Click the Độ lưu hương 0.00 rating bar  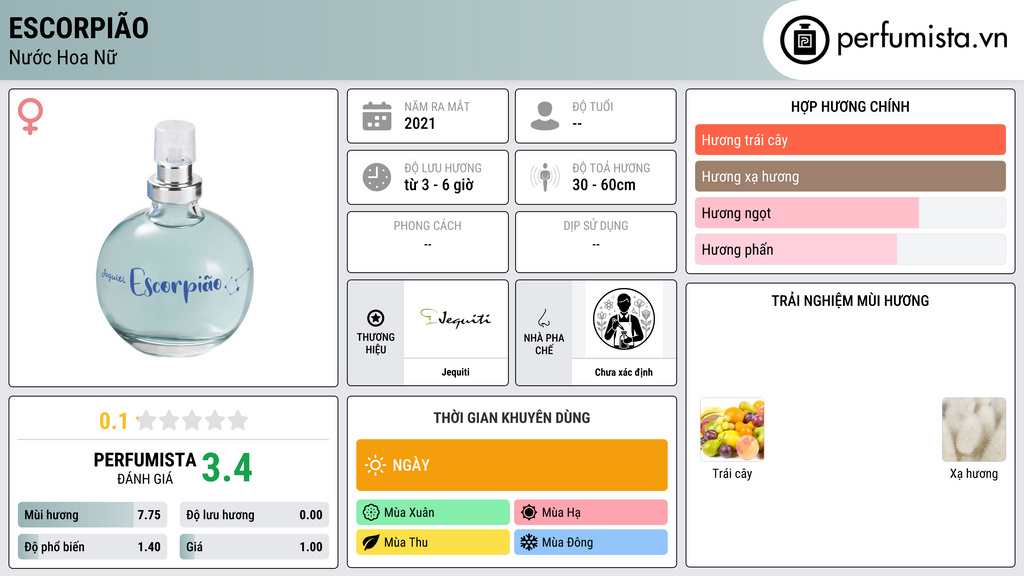coord(254,515)
